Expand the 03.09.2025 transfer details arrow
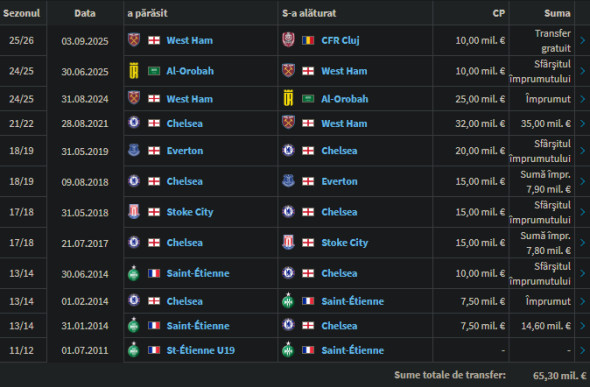 pyautogui.click(x=582, y=40)
